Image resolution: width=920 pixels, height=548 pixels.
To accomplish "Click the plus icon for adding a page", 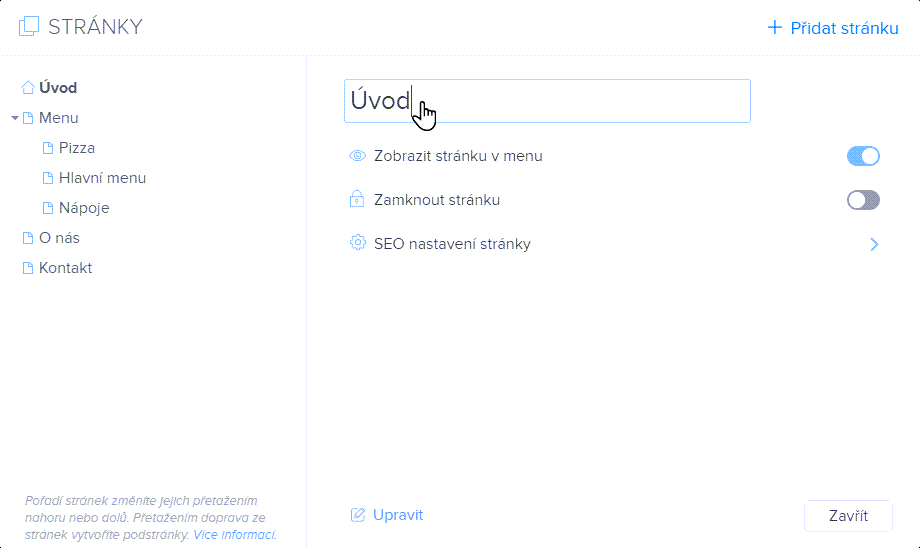I will [774, 28].
